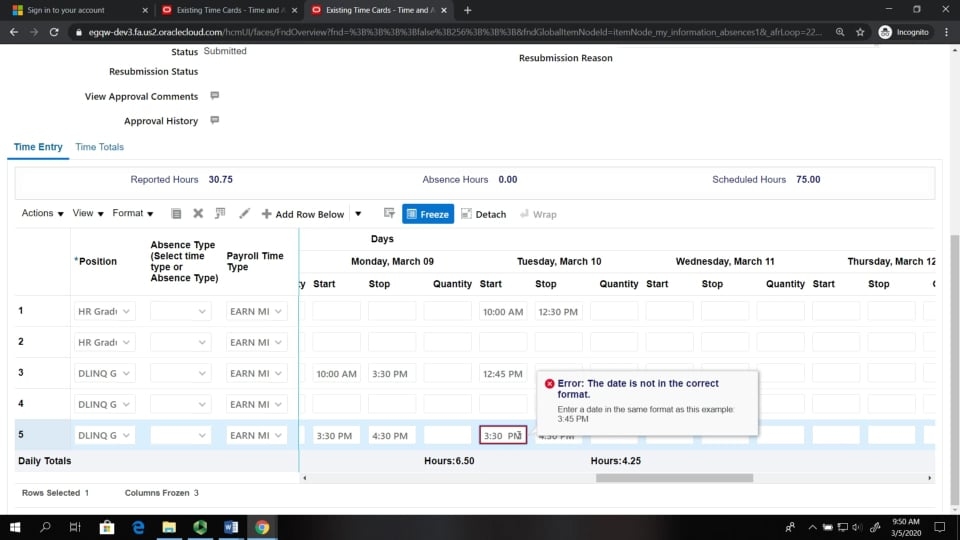Click the zoom magnifier icon in address bar
This screenshot has height=540, width=960.
pyautogui.click(x=840, y=32)
